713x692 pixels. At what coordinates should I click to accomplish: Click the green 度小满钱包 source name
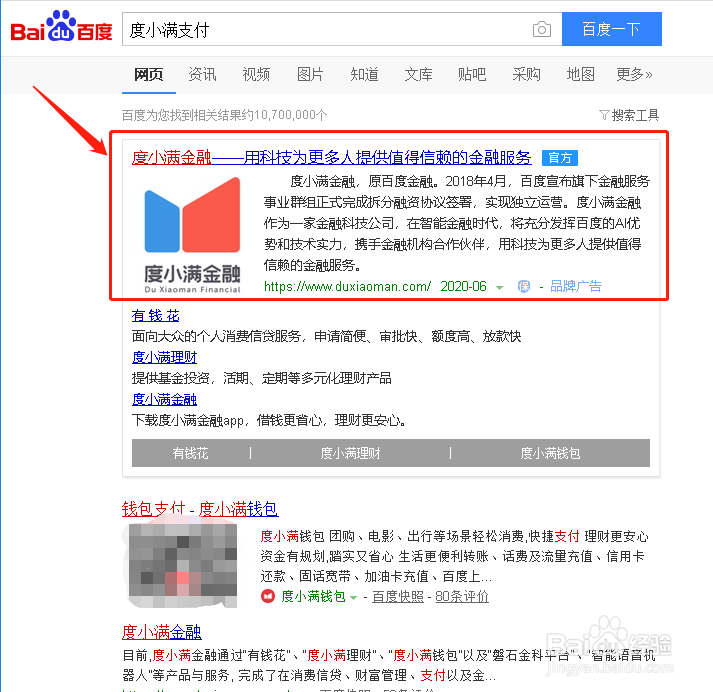point(313,596)
